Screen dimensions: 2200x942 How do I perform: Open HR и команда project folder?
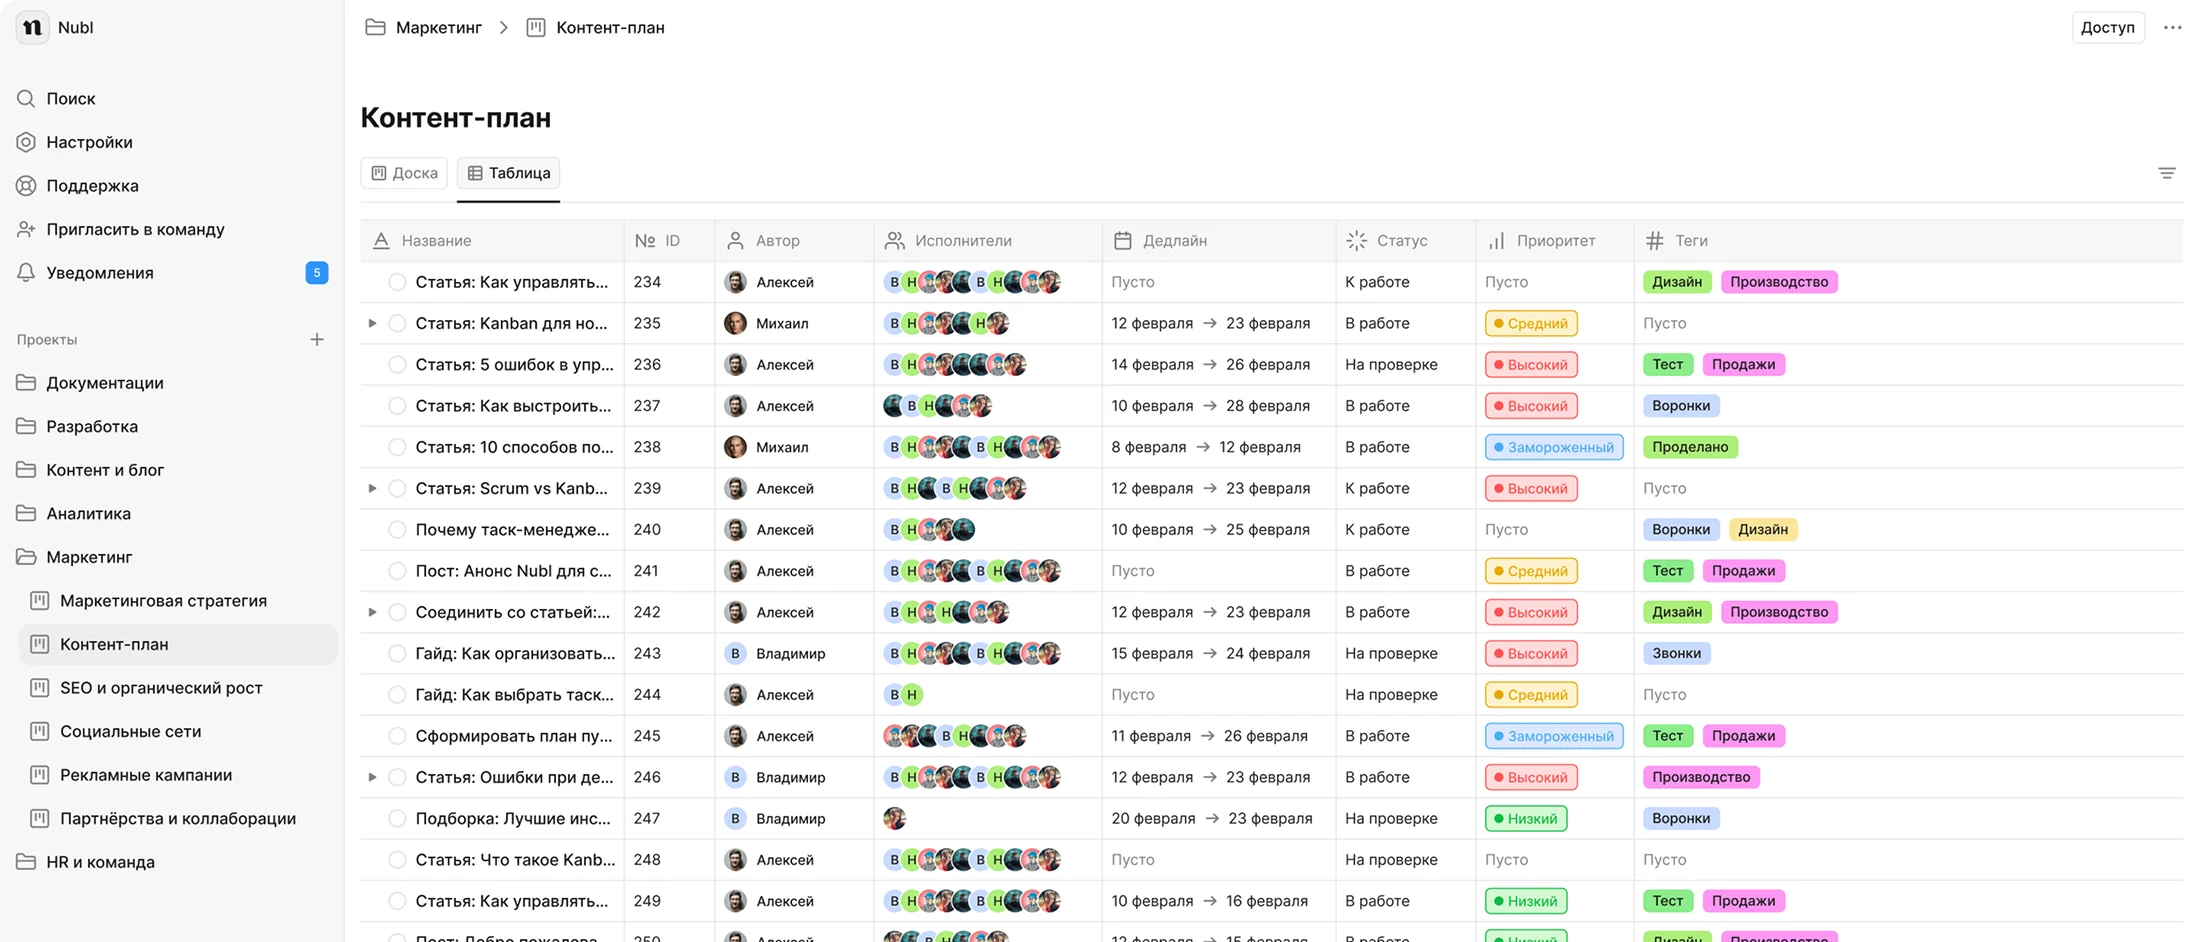tap(86, 862)
